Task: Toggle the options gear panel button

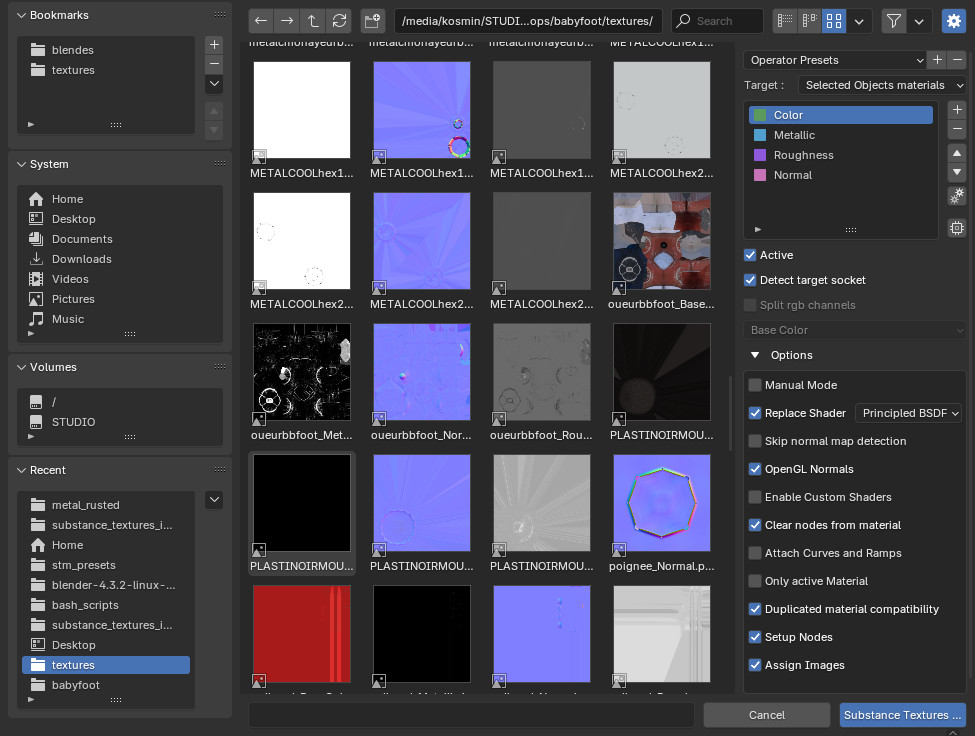Action: (x=953, y=21)
